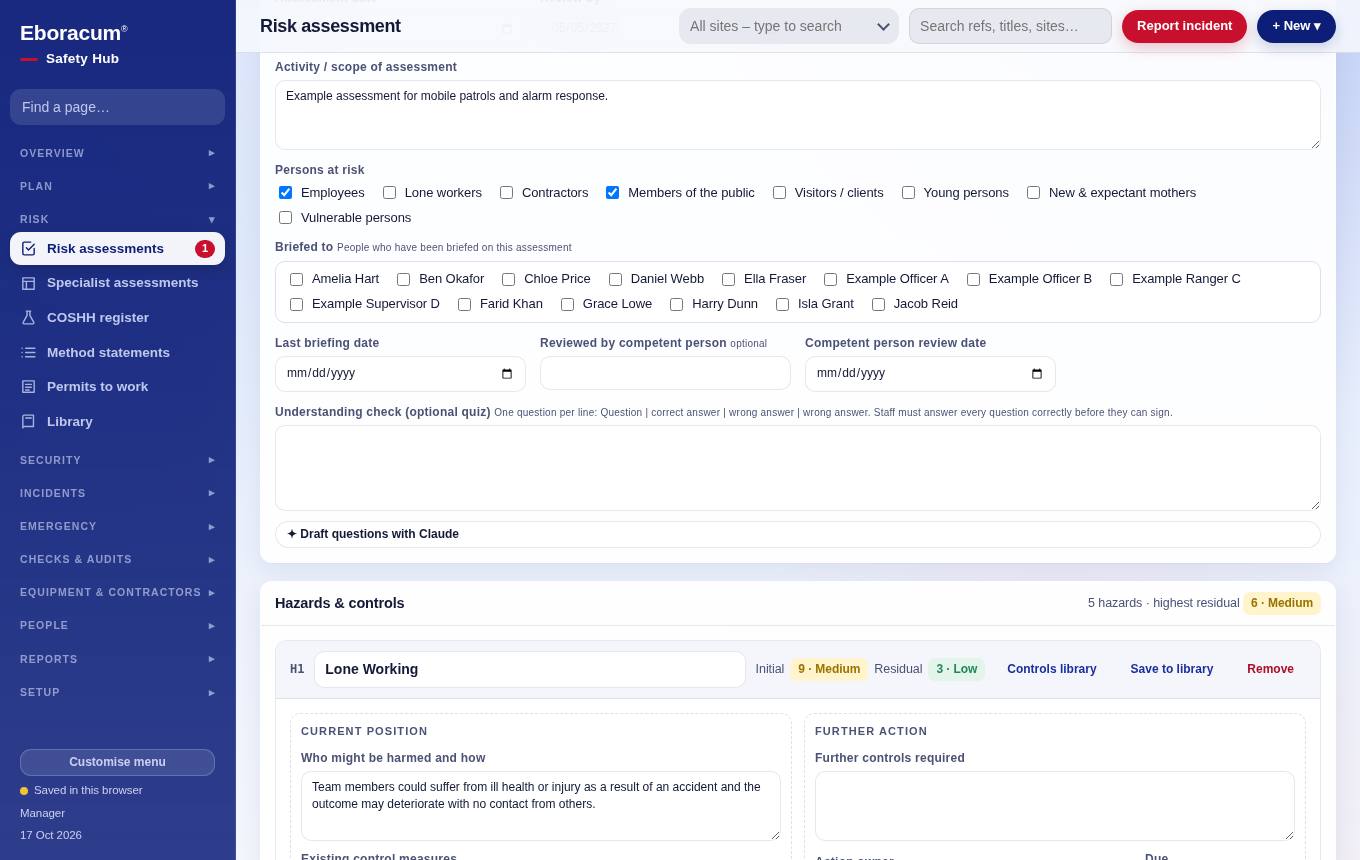Screen dimensions: 1360x860
Task: Tick the Lone workers checkbox
Action: coord(389,193)
